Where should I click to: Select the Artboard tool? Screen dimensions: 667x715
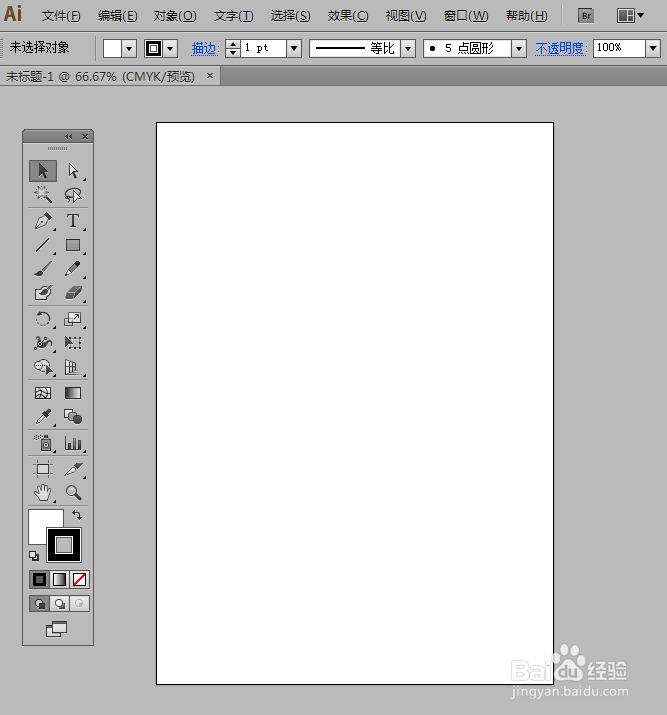[x=43, y=469]
